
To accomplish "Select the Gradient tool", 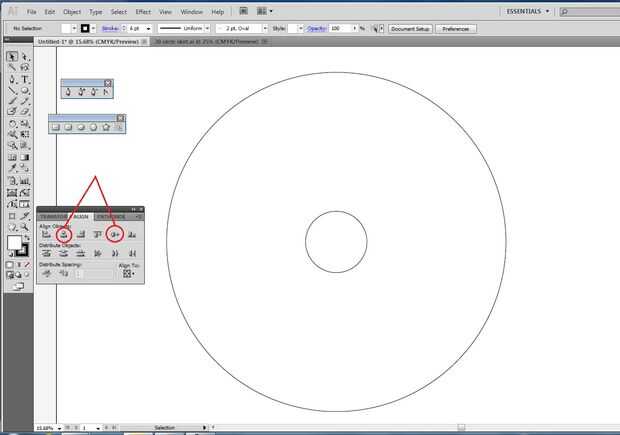I will [x=25, y=157].
